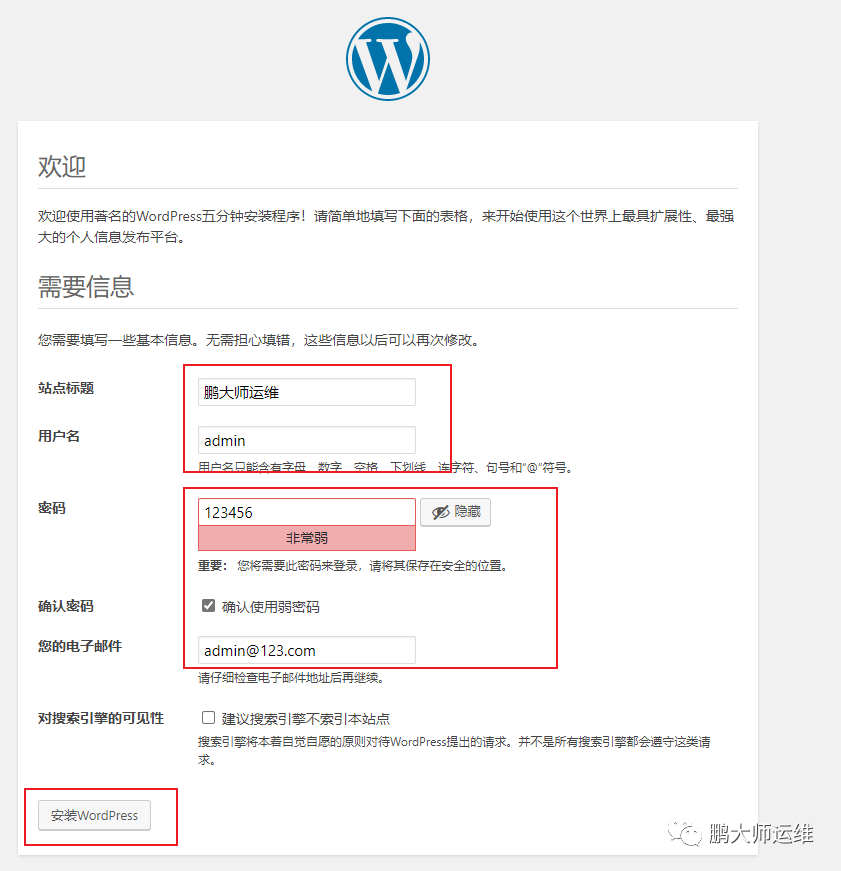The width and height of the screenshot is (841, 871).
Task: Hide the password with the 隐藏 button
Action: [x=455, y=512]
